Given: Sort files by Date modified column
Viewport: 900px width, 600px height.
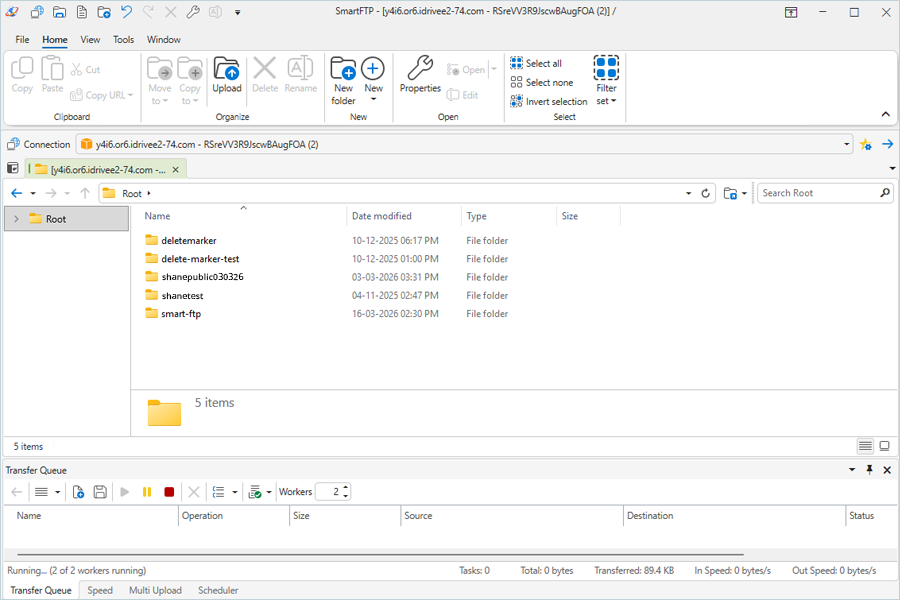Looking at the screenshot, I should pyautogui.click(x=382, y=216).
